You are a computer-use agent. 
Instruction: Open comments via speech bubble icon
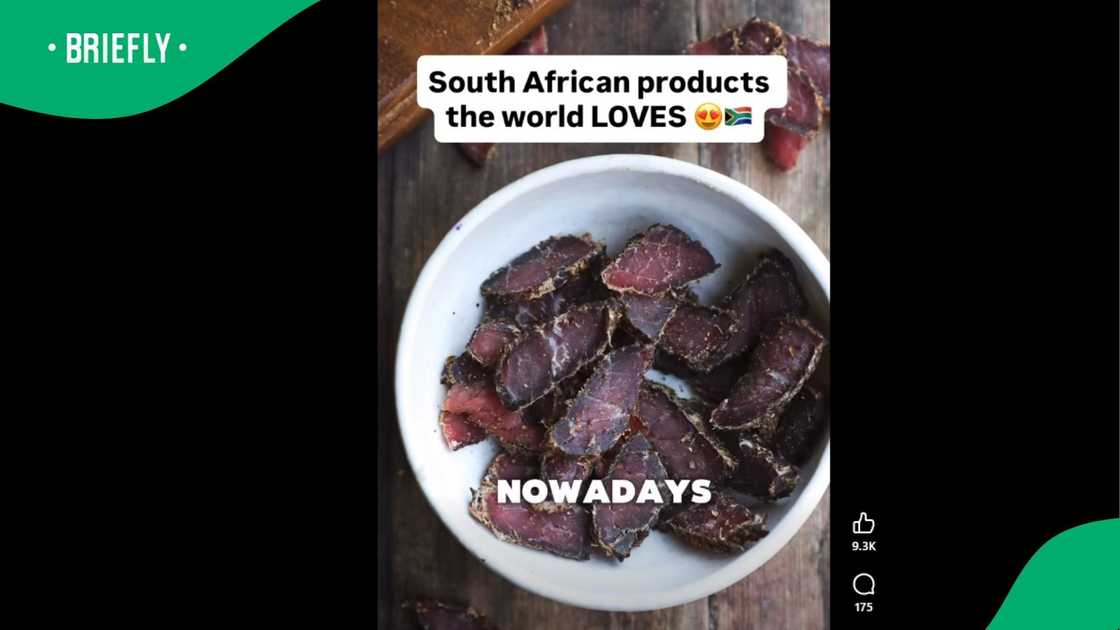[864, 584]
